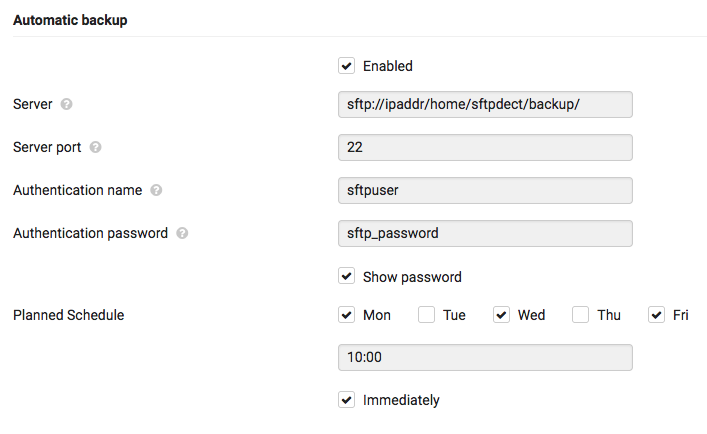This screenshot has width=707, height=434.
Task: Show help for Authentication name
Action: point(156,190)
